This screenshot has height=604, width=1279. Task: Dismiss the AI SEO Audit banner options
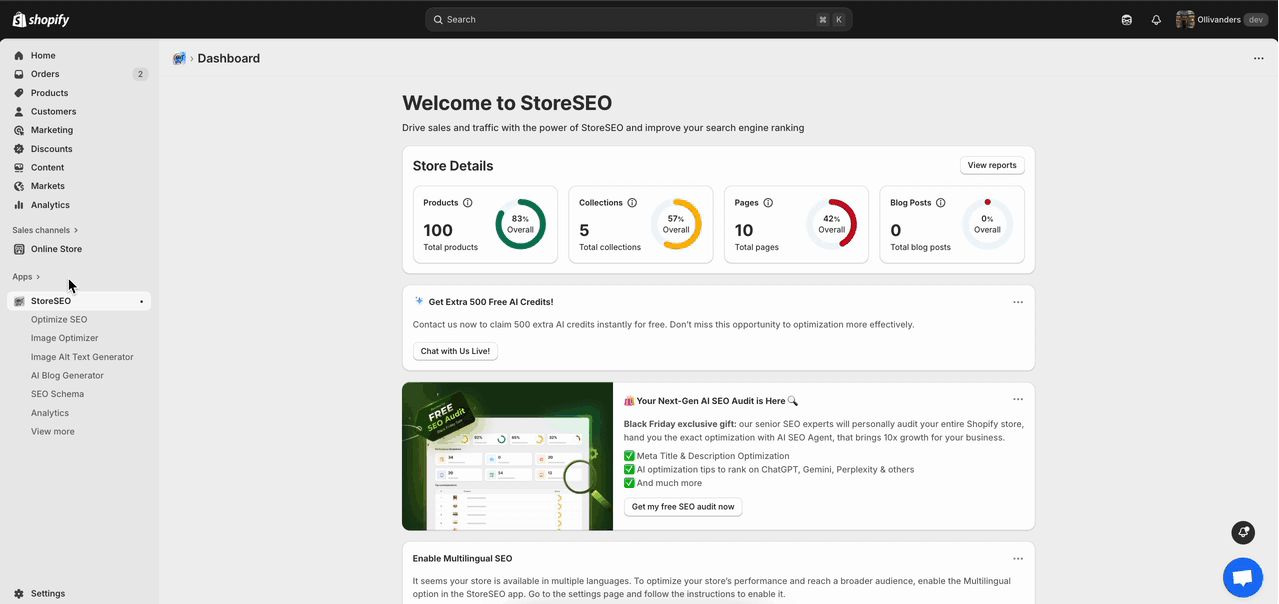coord(1017,398)
